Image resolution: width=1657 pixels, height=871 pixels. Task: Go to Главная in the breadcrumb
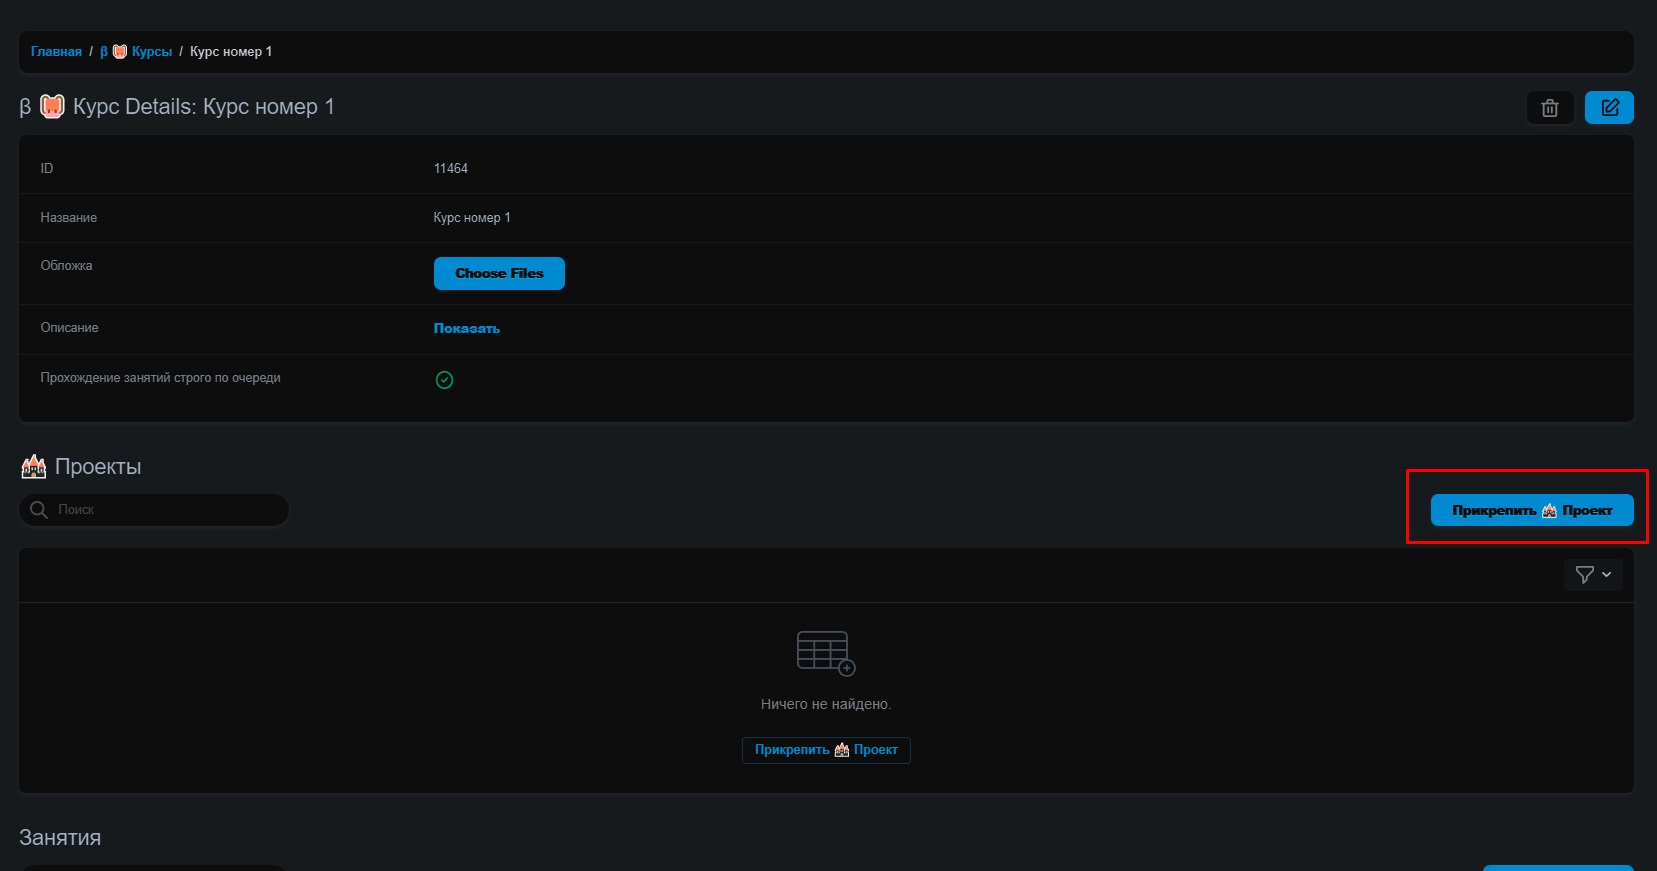pyautogui.click(x=56, y=52)
